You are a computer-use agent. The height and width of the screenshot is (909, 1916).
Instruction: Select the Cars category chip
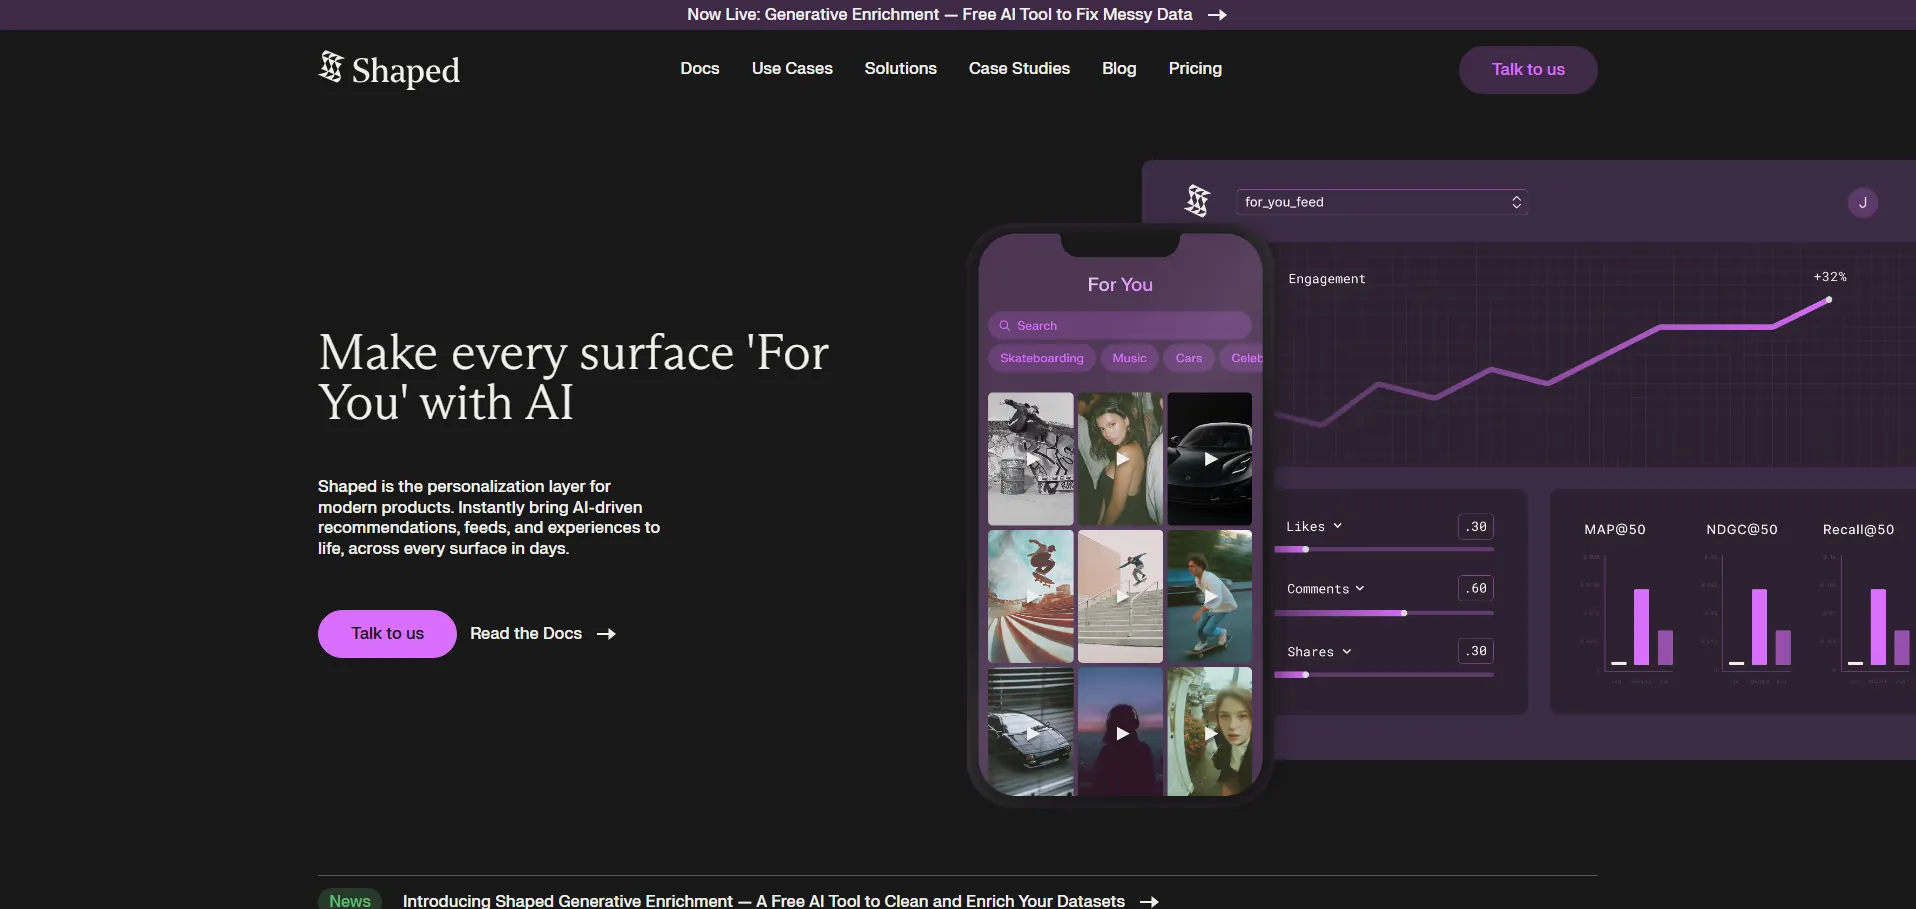point(1188,358)
